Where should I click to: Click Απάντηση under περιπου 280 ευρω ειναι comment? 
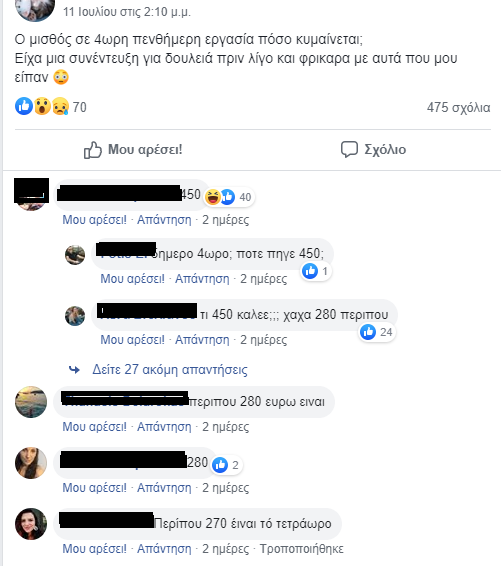(x=164, y=427)
